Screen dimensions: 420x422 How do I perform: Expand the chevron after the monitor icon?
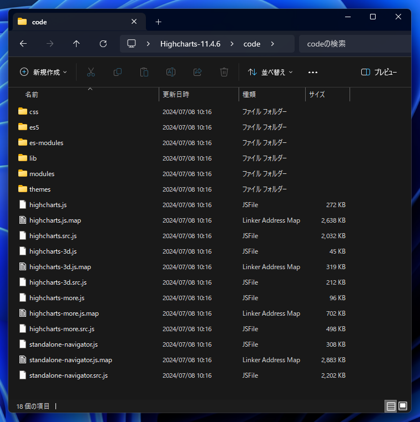click(148, 44)
